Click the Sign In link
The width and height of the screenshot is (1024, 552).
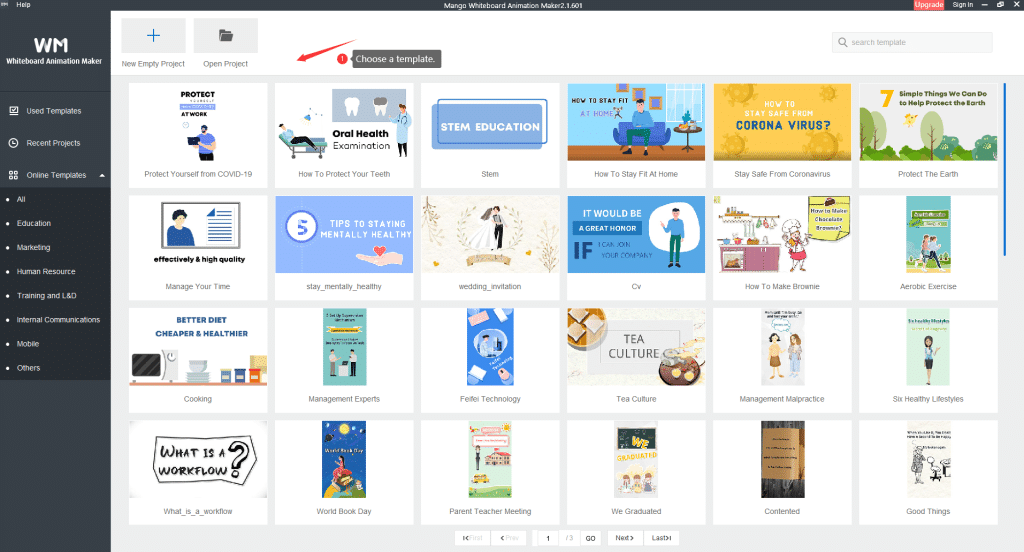[x=962, y=5]
